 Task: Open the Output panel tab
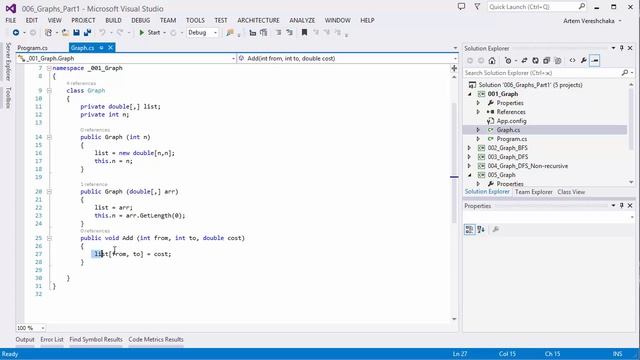tap(25, 340)
